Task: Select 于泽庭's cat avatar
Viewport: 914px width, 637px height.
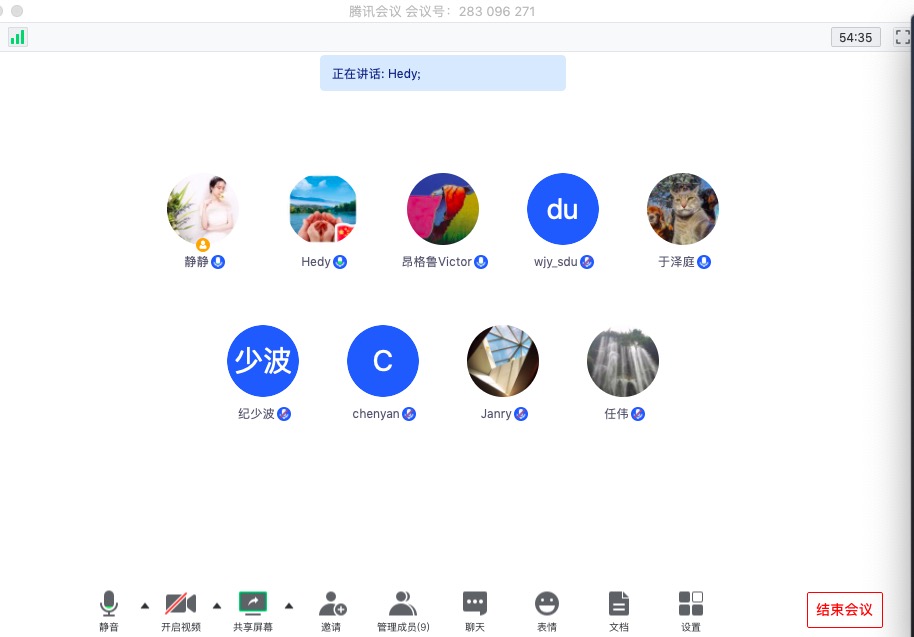Action: pos(683,209)
